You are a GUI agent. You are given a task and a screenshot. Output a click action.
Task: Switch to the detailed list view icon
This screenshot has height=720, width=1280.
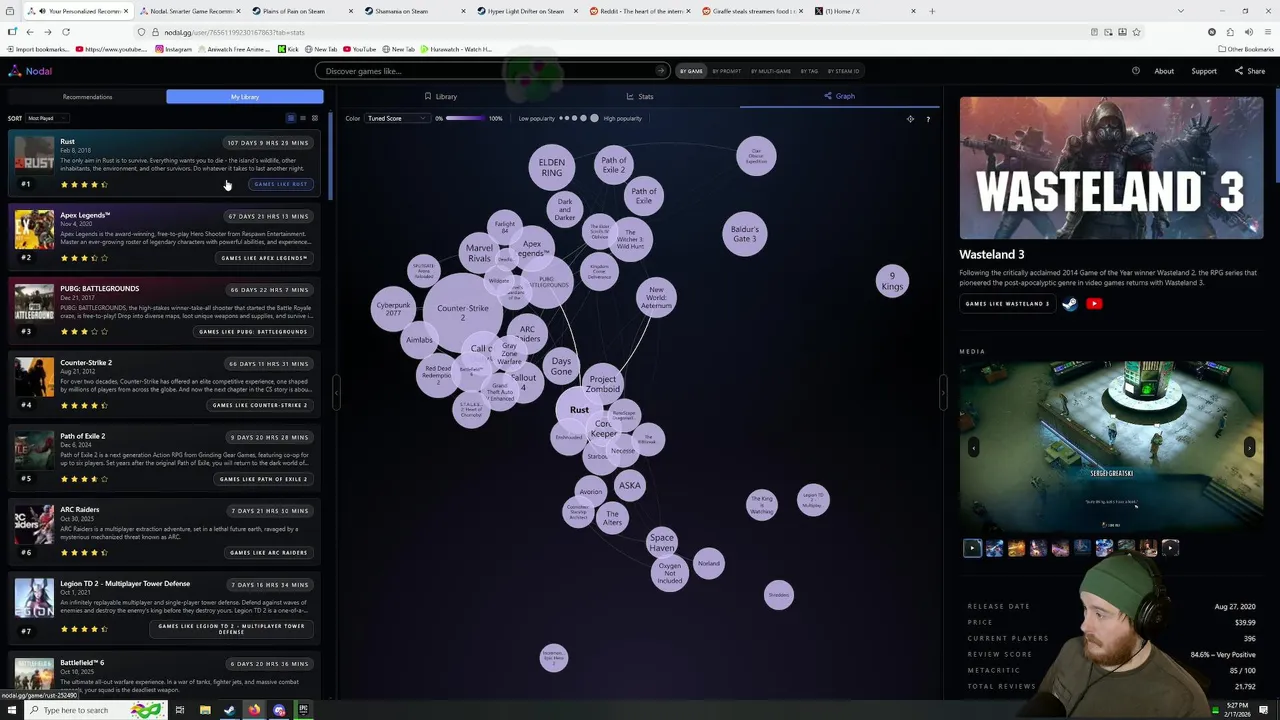click(x=291, y=118)
